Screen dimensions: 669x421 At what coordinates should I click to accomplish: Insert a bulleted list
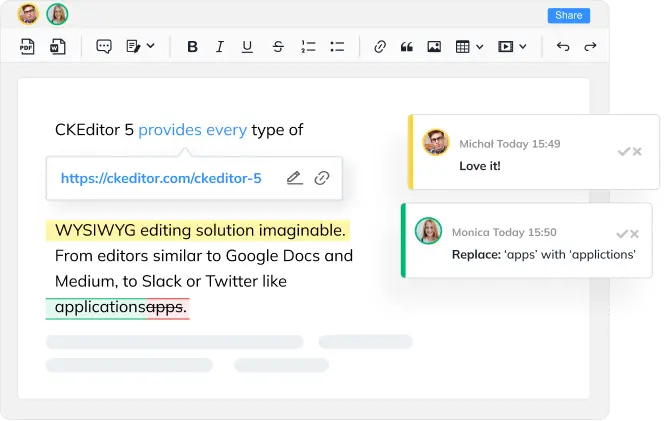click(x=337, y=46)
